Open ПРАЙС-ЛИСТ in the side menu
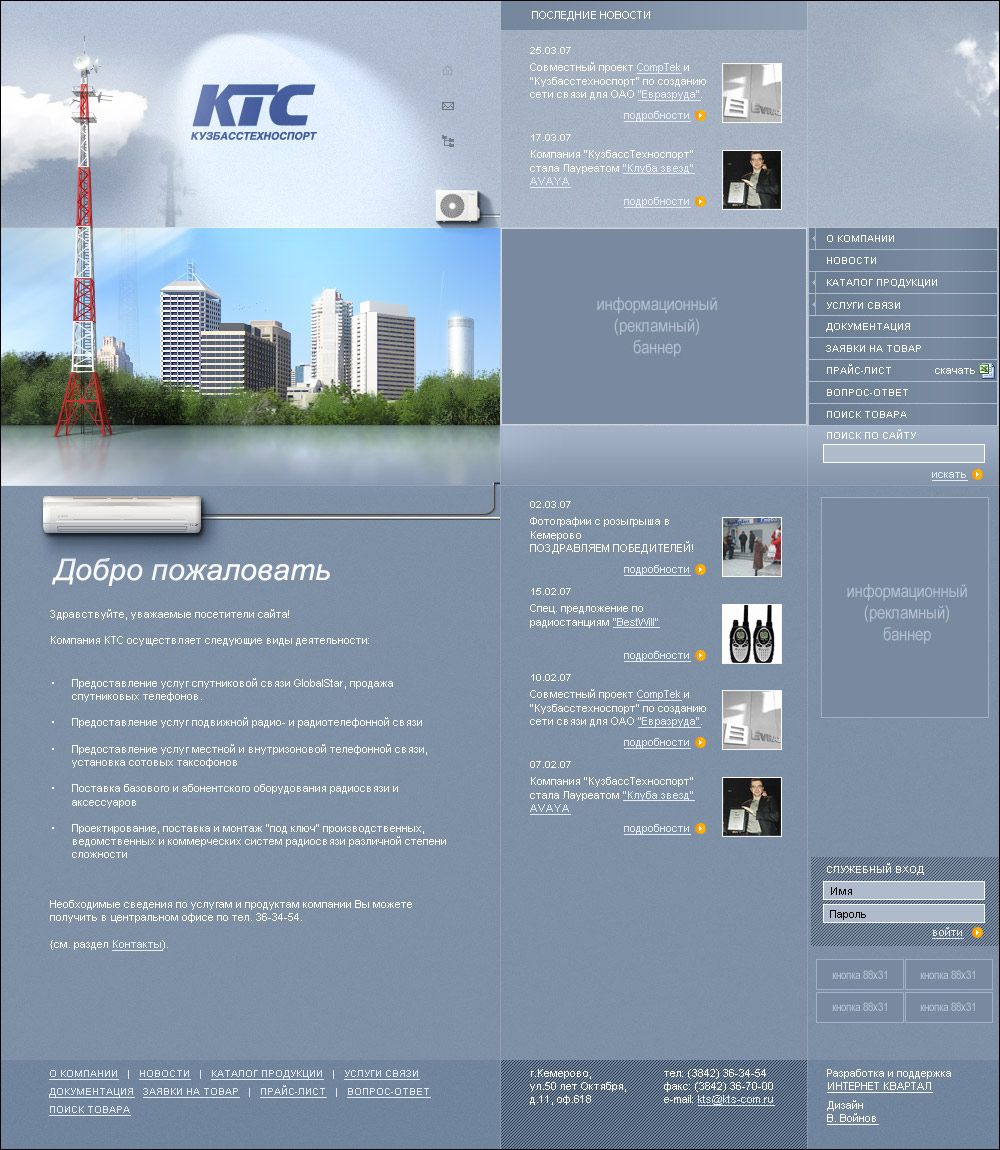Image resolution: width=1000 pixels, height=1150 pixels. 858,370
